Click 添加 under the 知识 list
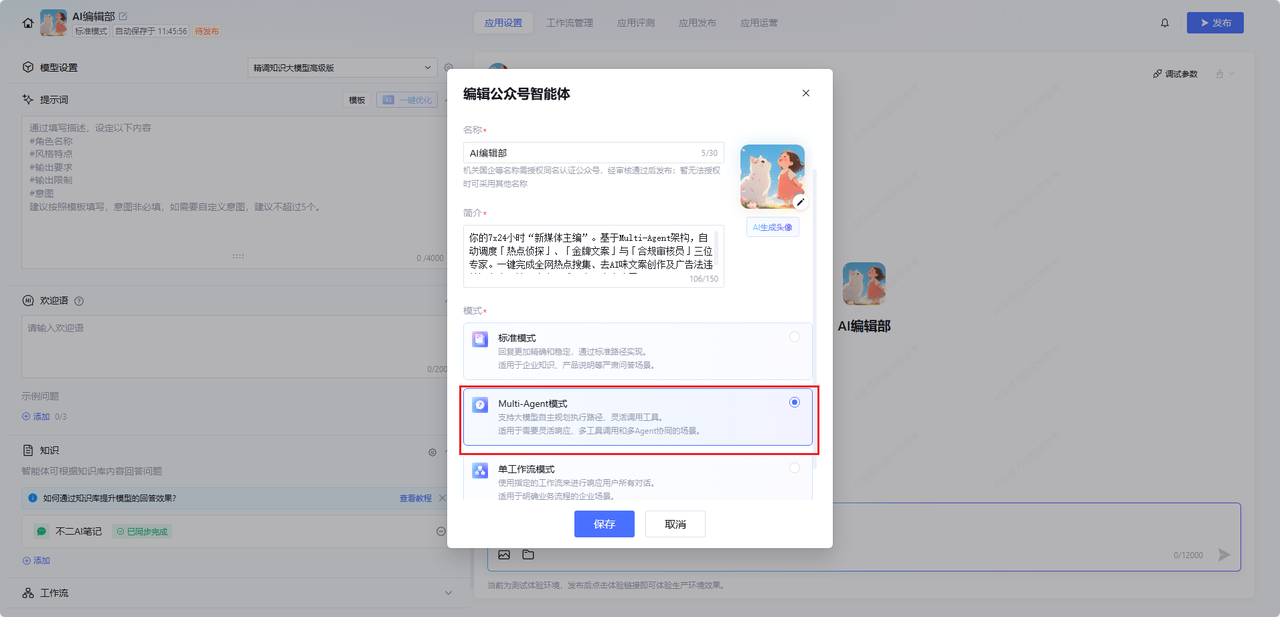 [x=36, y=561]
